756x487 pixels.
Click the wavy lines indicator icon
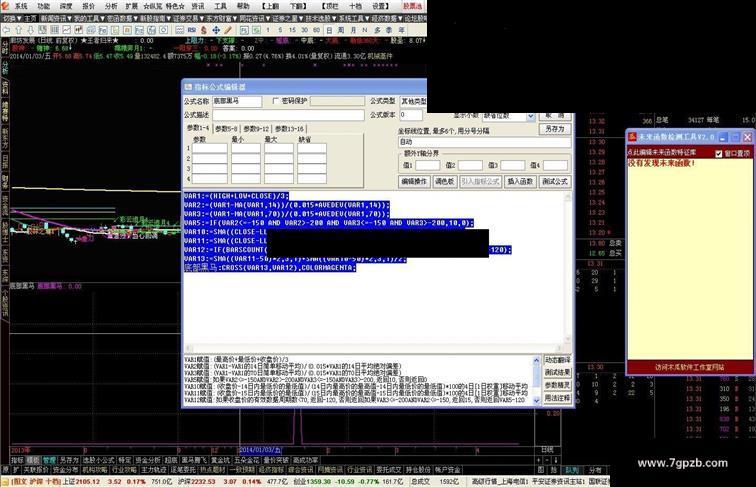pos(179,30)
